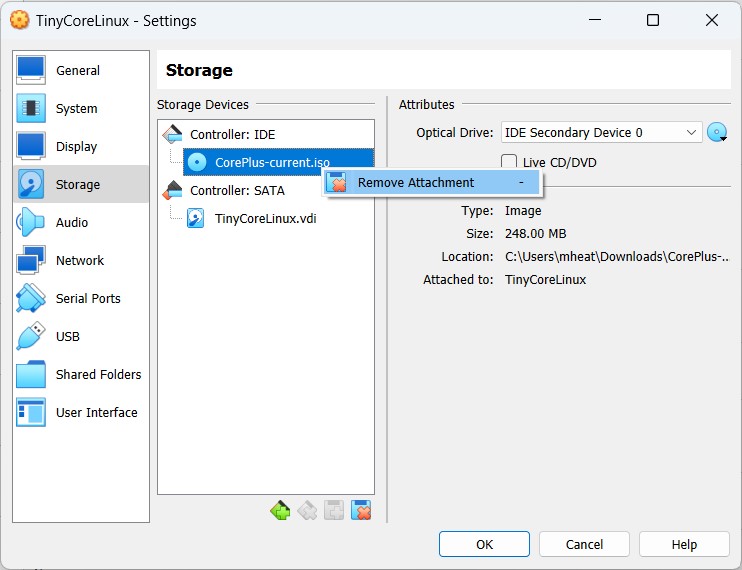
Task: Confirm settings with OK button
Action: [484, 544]
